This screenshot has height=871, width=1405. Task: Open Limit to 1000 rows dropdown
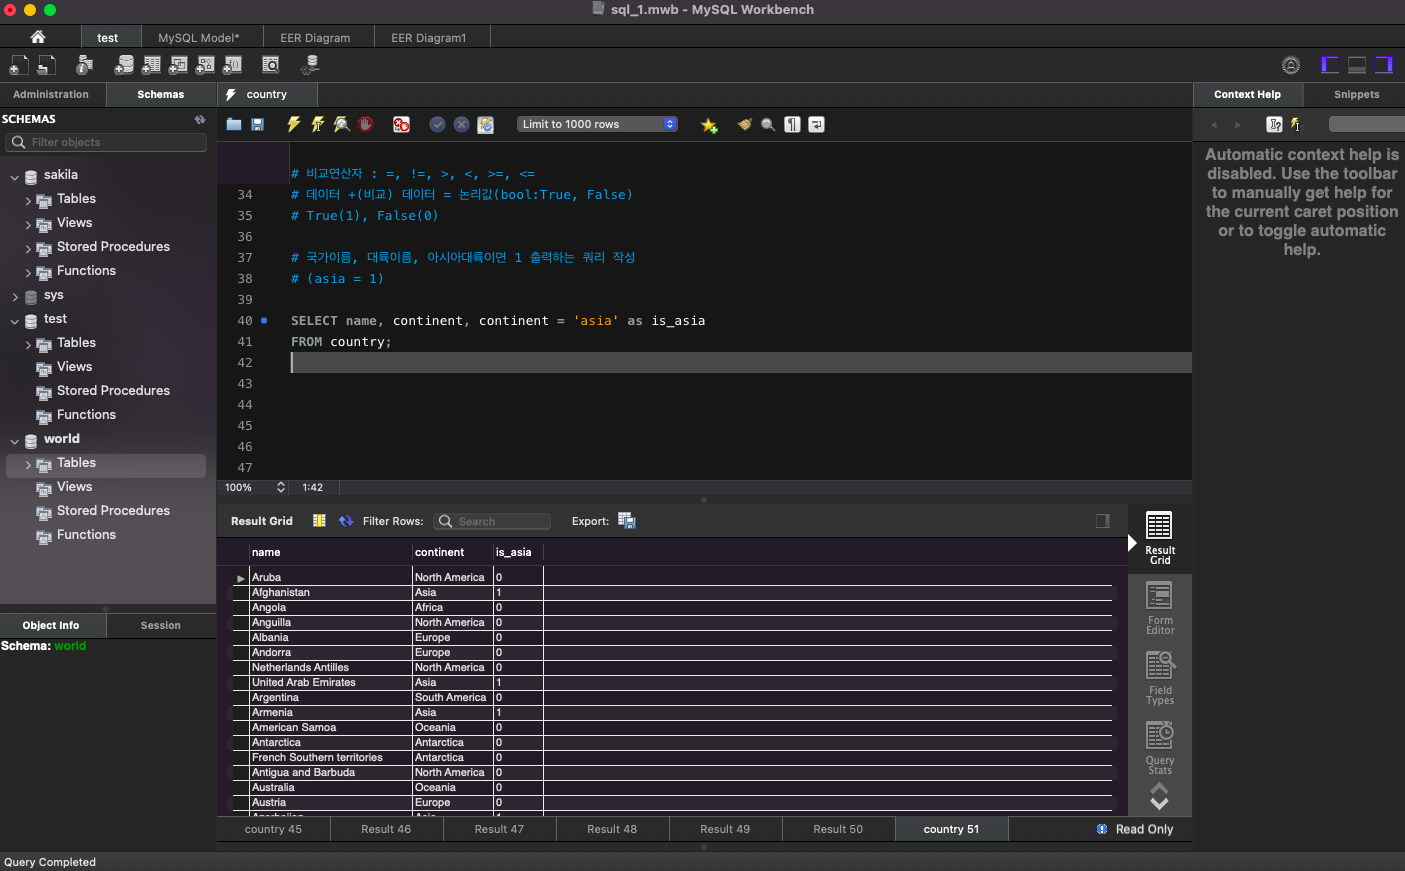coord(598,124)
